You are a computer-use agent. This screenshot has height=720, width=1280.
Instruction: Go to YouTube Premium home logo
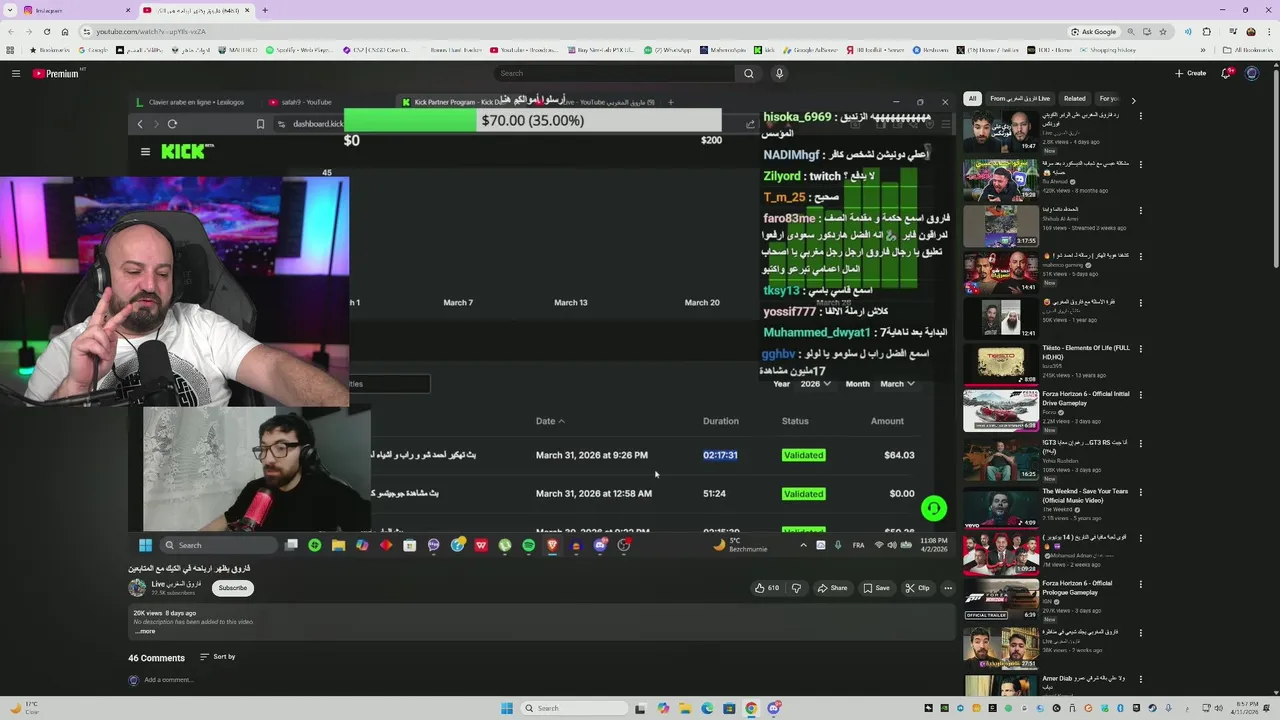point(56,73)
